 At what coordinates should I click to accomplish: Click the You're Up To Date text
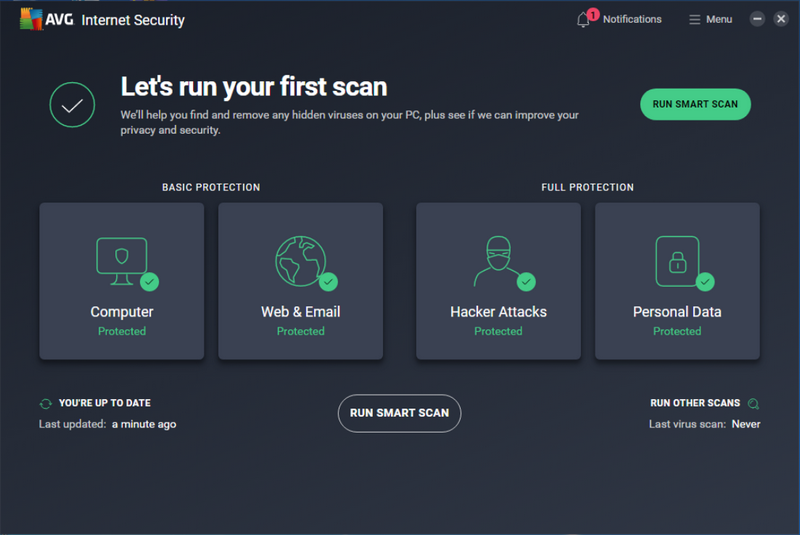105,403
